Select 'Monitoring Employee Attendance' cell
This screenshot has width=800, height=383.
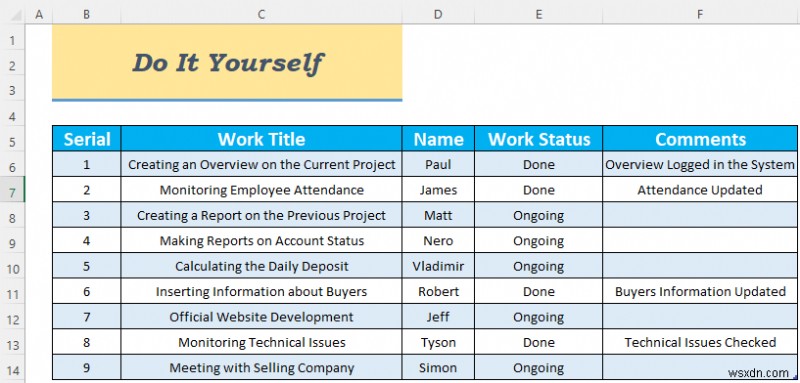coord(261,190)
